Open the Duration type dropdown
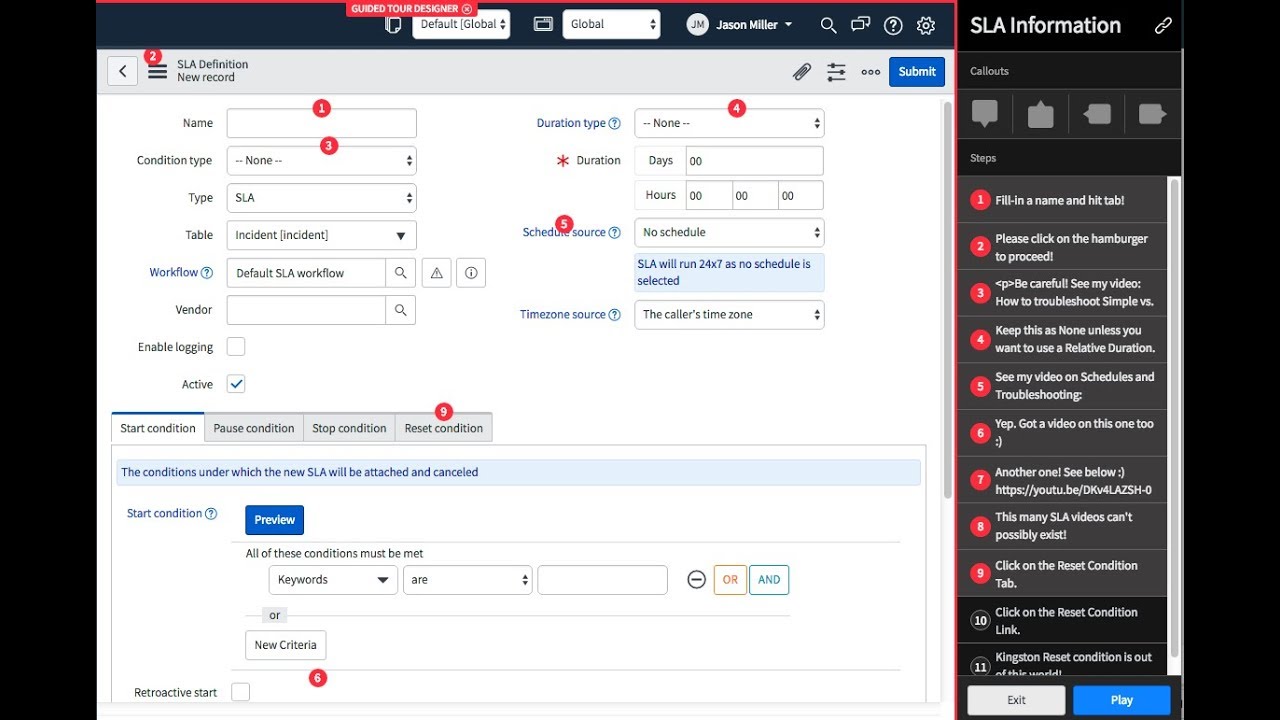 click(x=730, y=123)
